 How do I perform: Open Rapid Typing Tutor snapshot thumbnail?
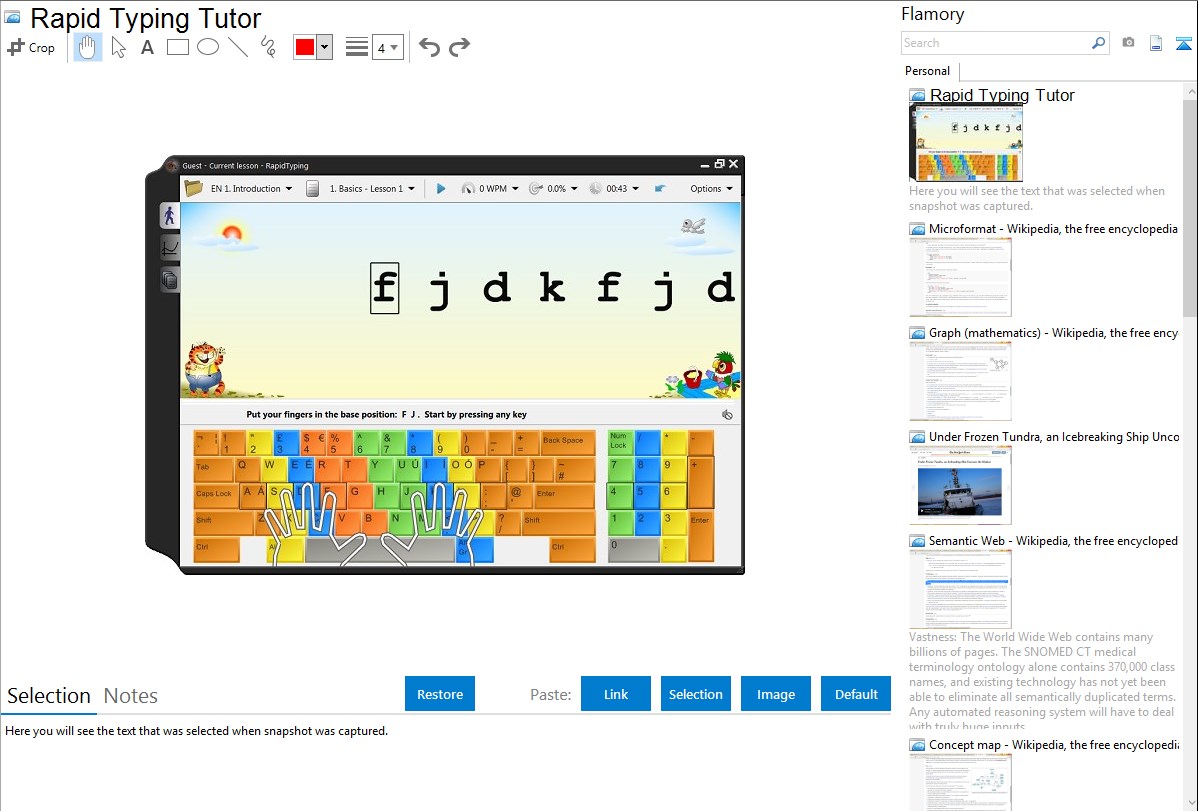[x=966, y=142]
